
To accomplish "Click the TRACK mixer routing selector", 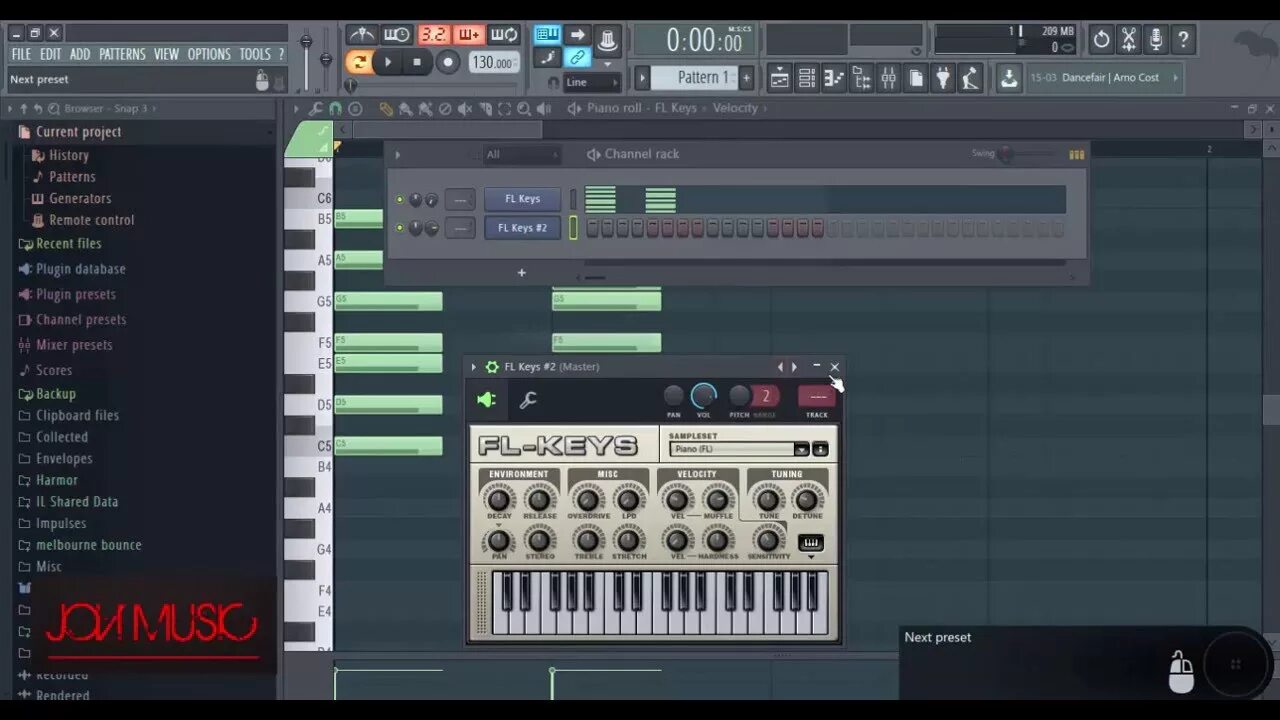I will [817, 396].
